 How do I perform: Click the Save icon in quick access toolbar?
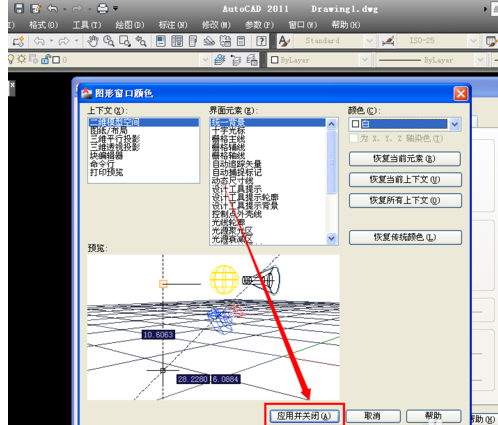pos(19,8)
